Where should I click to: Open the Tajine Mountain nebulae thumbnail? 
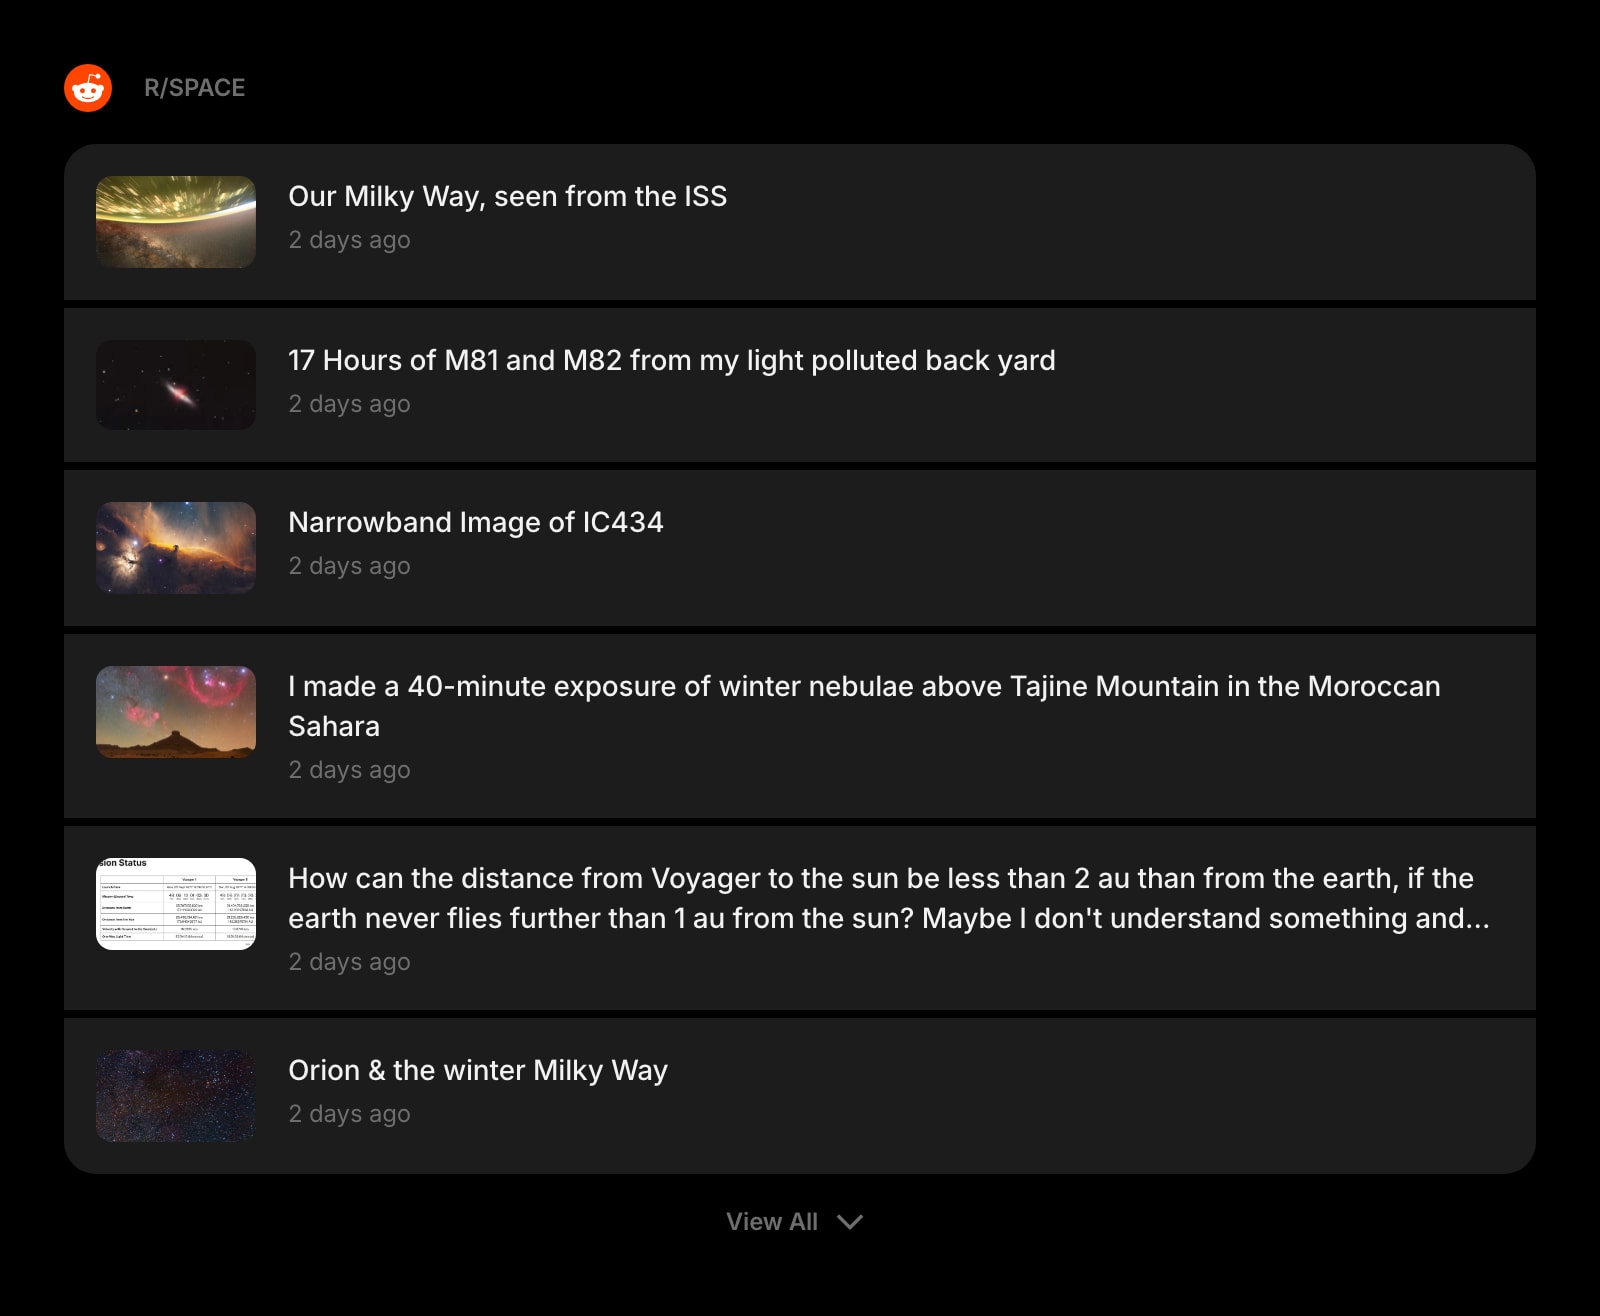[x=176, y=712]
